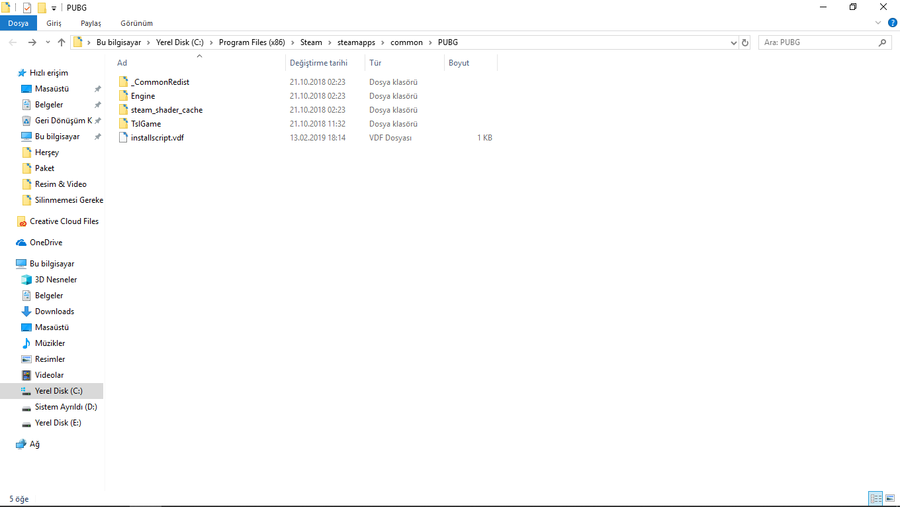Click the Sistem Ayrıldı (D:) drive icon
The height and width of the screenshot is (507, 900).
coord(26,407)
